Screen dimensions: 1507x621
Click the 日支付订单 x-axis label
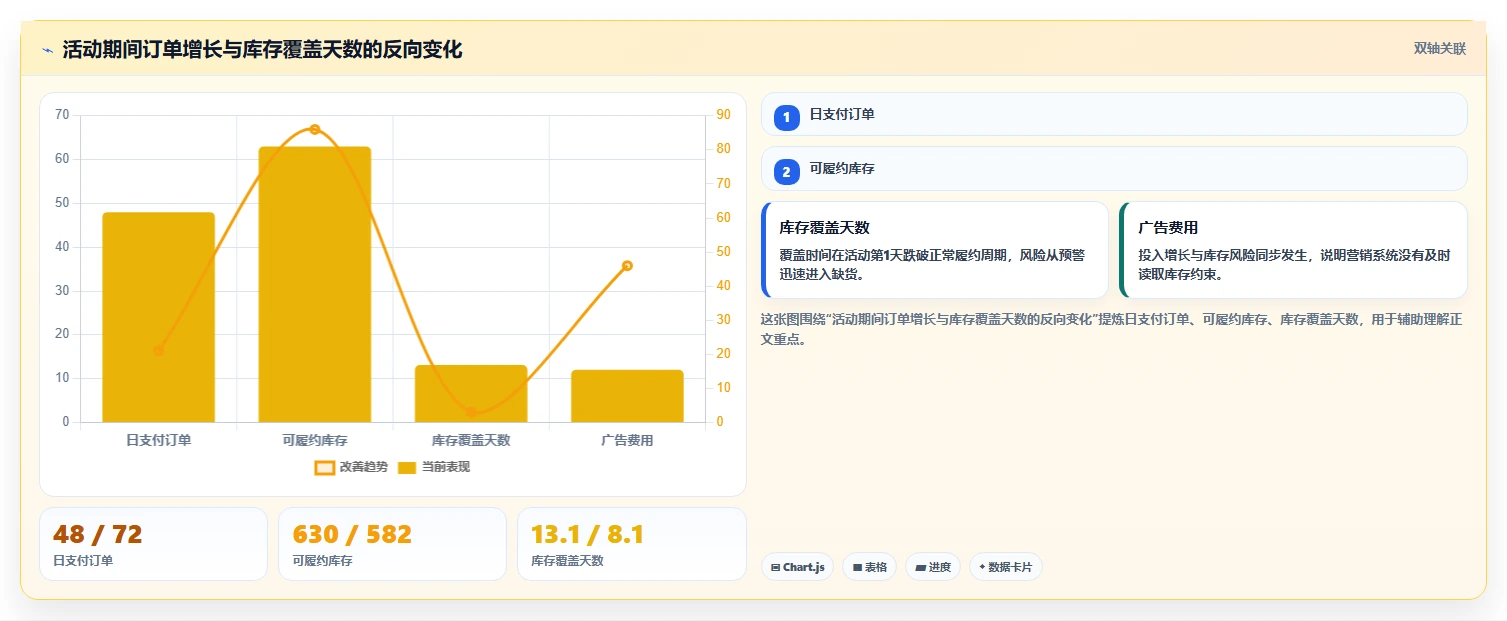(159, 440)
